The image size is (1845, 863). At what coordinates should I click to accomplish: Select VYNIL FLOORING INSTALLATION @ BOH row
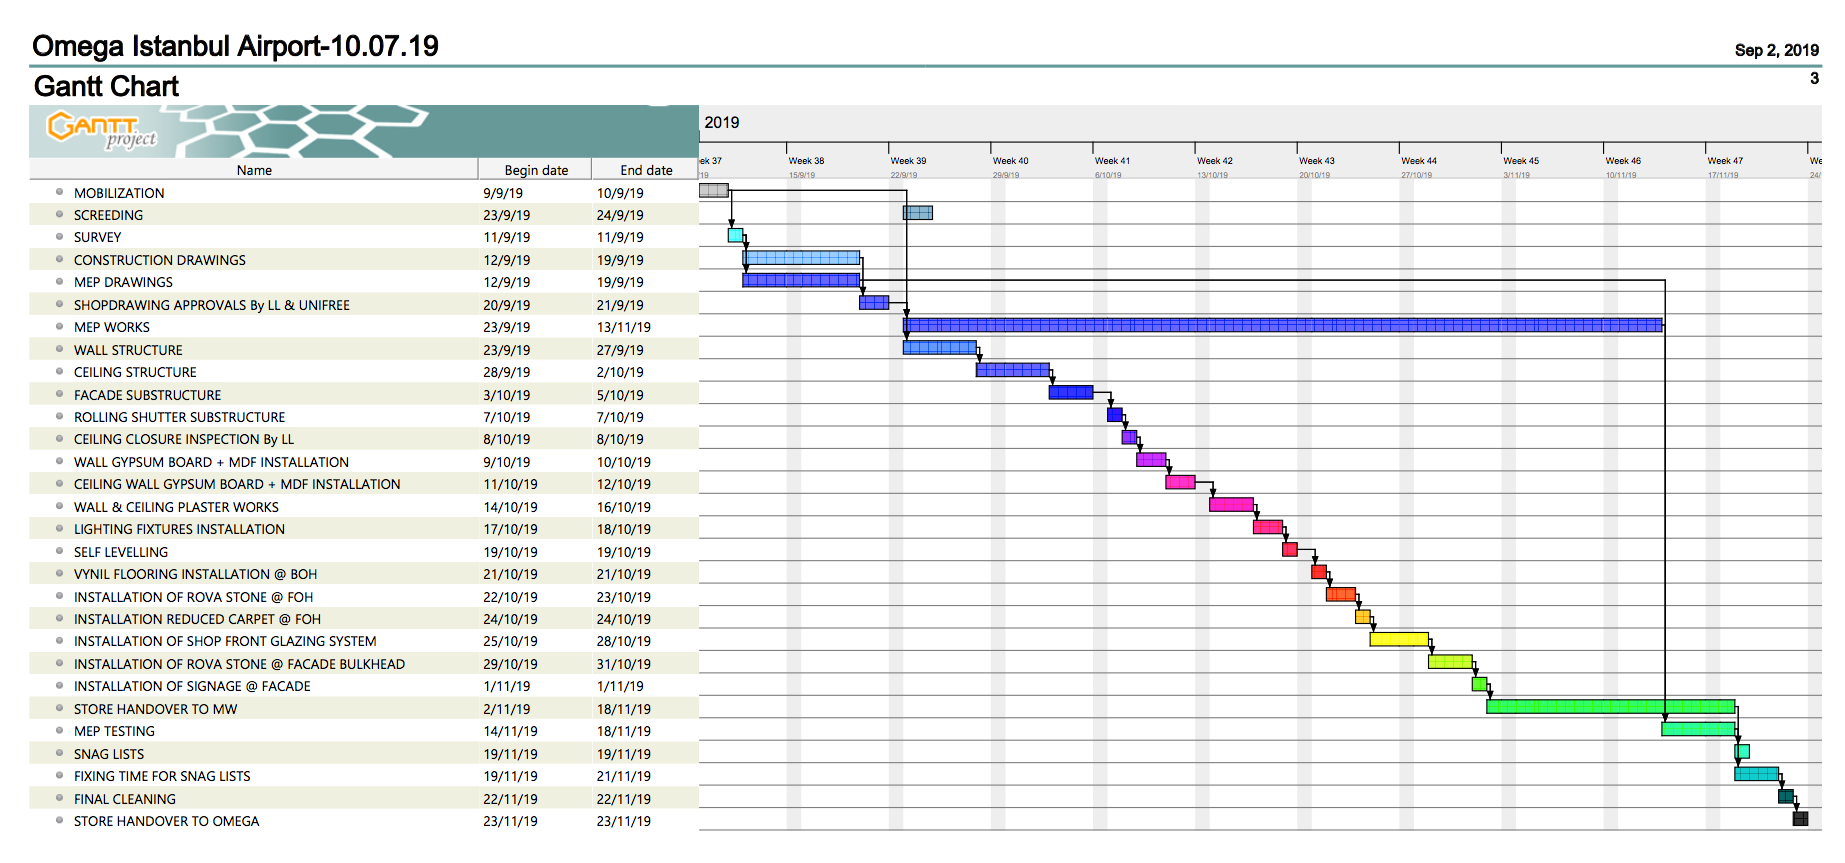click(364, 574)
